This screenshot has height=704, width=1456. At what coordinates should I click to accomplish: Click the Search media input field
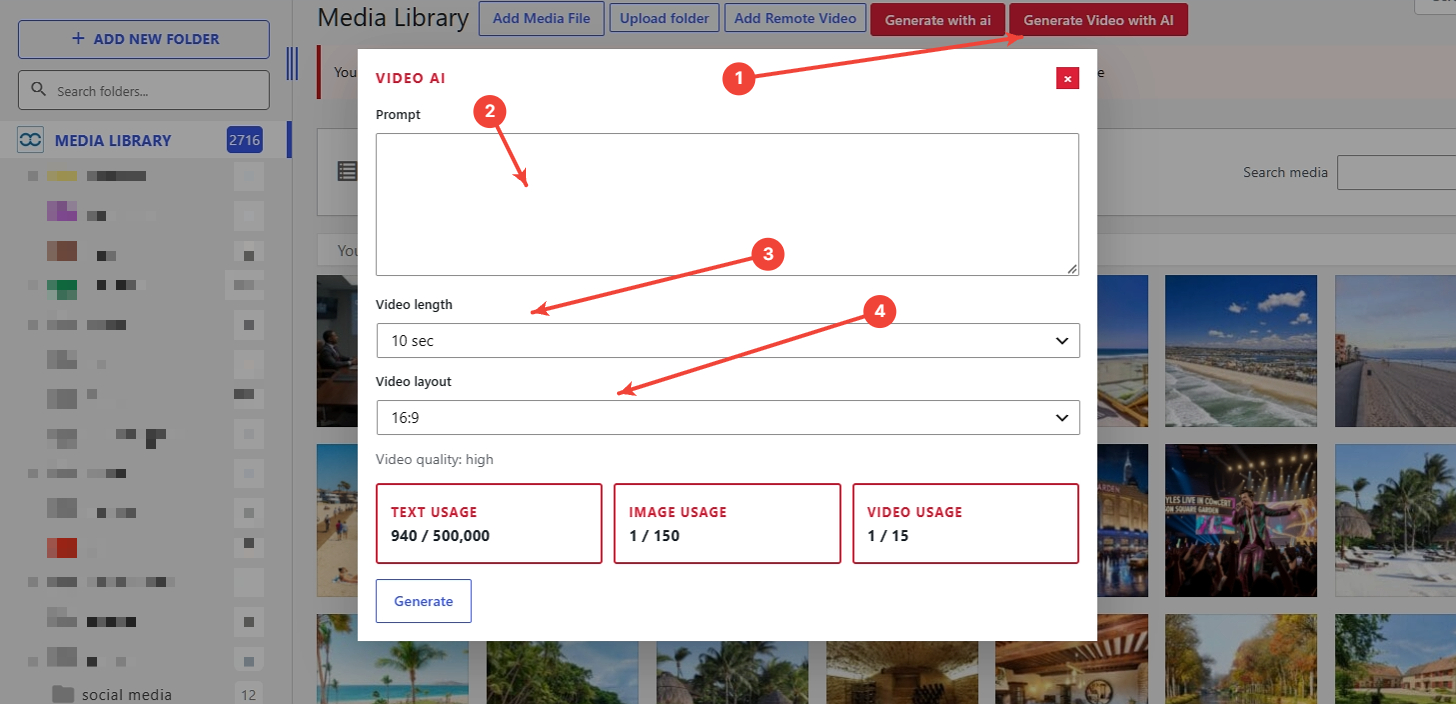[1396, 172]
